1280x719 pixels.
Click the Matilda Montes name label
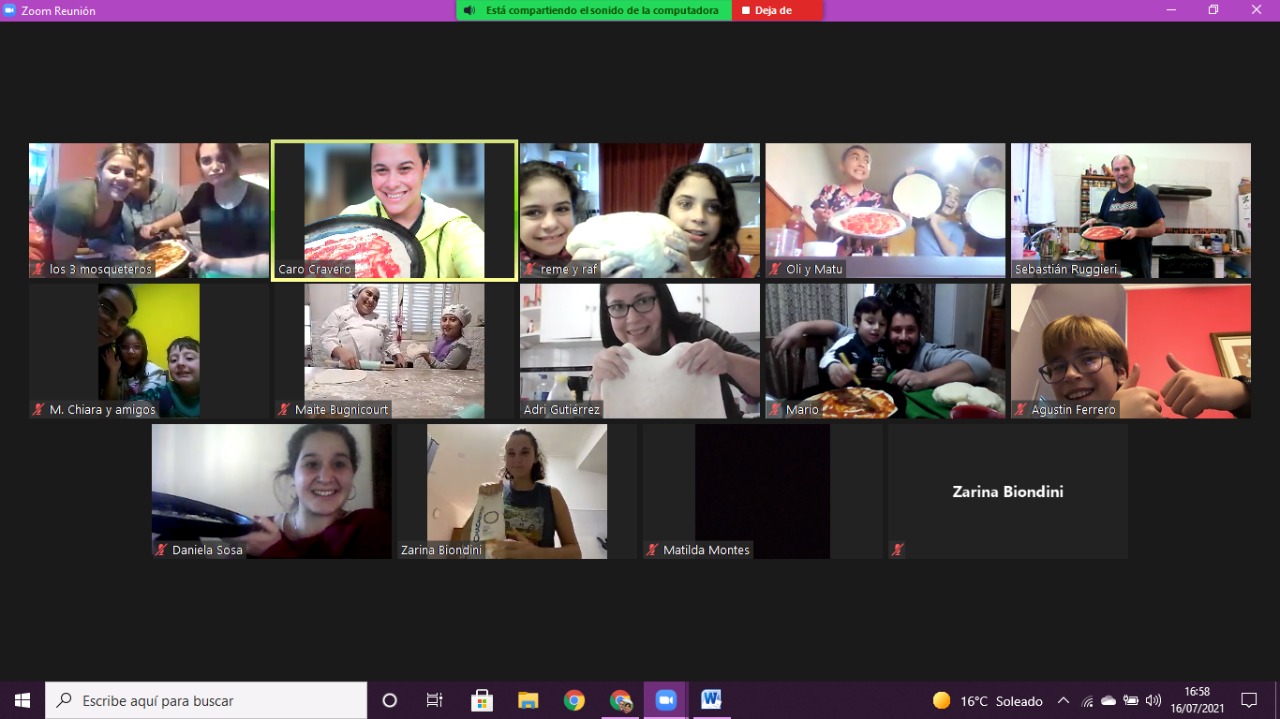pos(706,550)
